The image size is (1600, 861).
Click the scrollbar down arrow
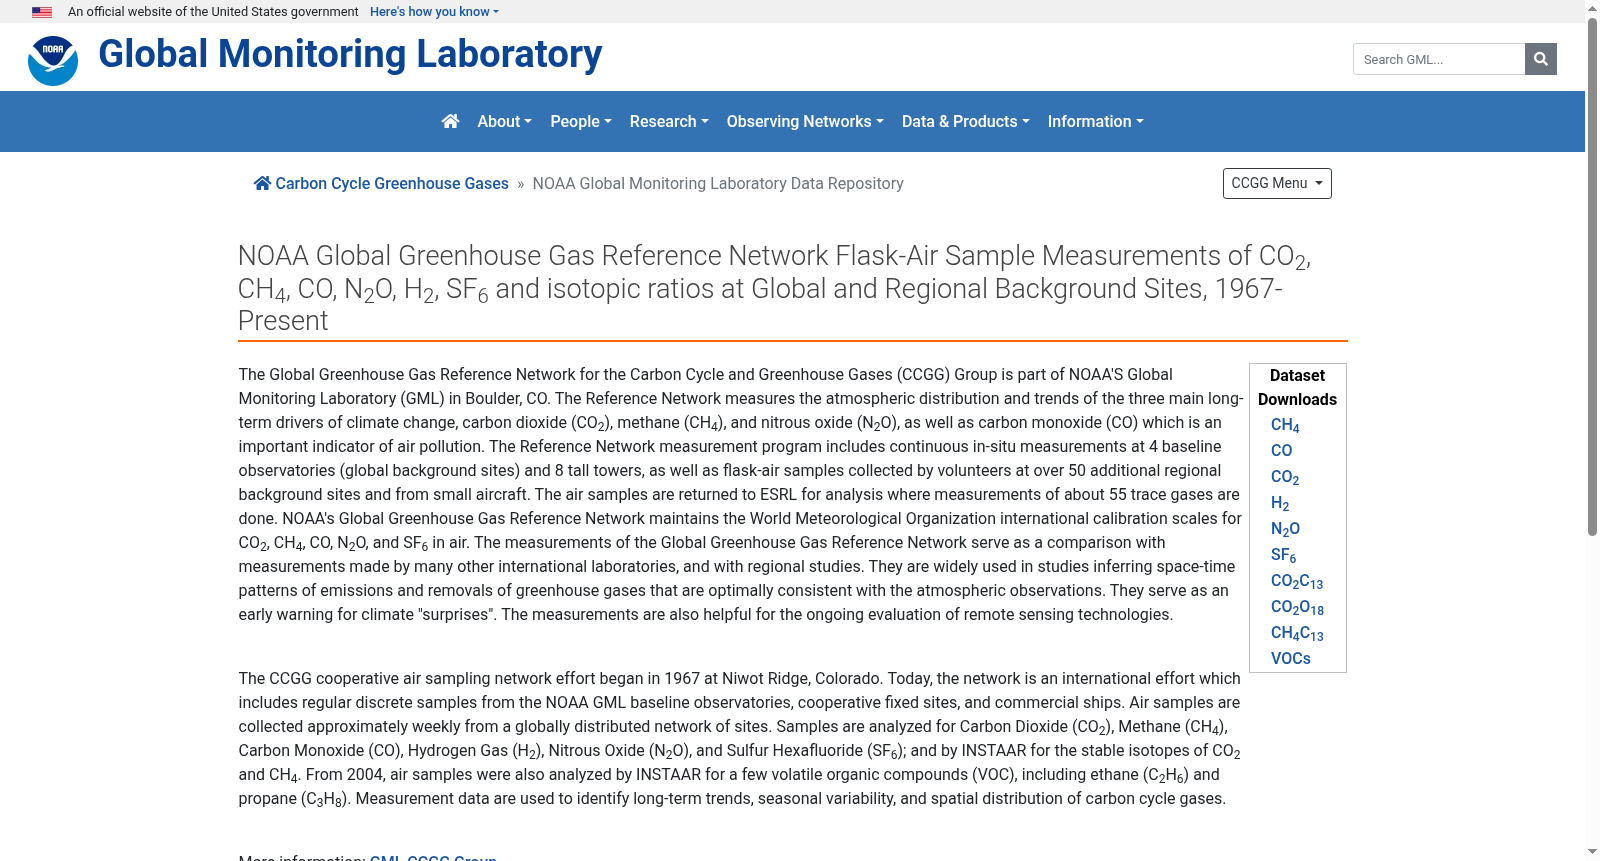click(1592, 852)
